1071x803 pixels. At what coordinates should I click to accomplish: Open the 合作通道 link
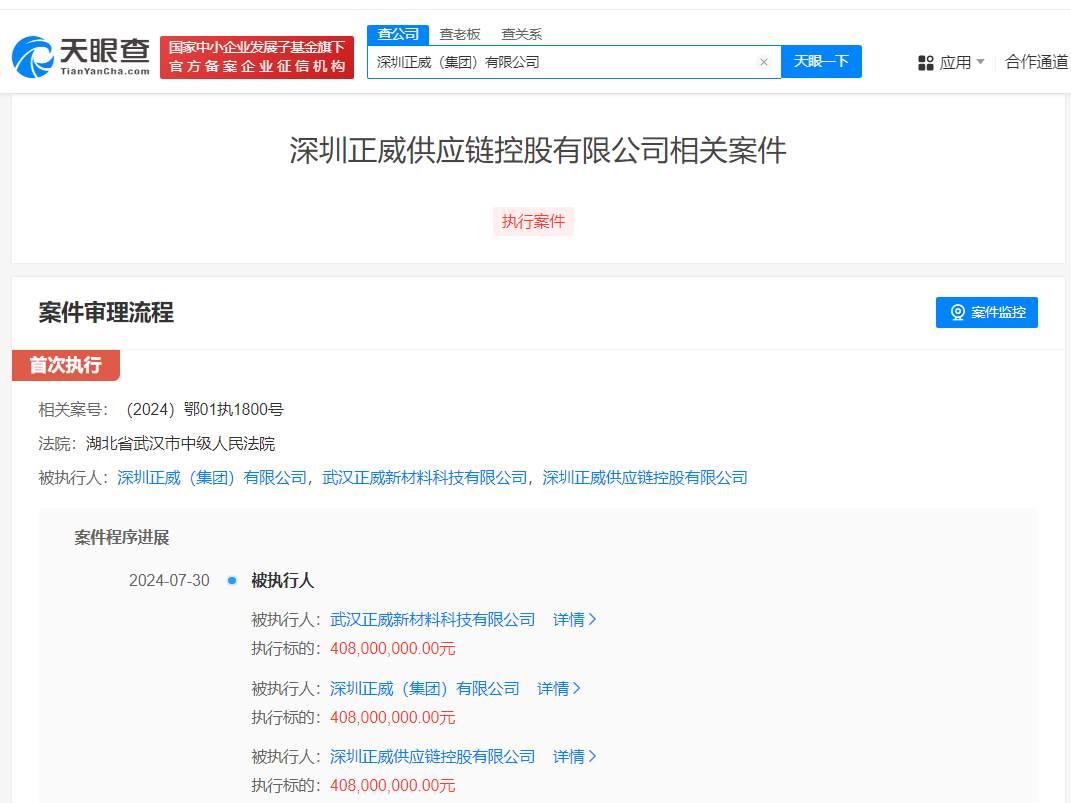click(x=1038, y=61)
